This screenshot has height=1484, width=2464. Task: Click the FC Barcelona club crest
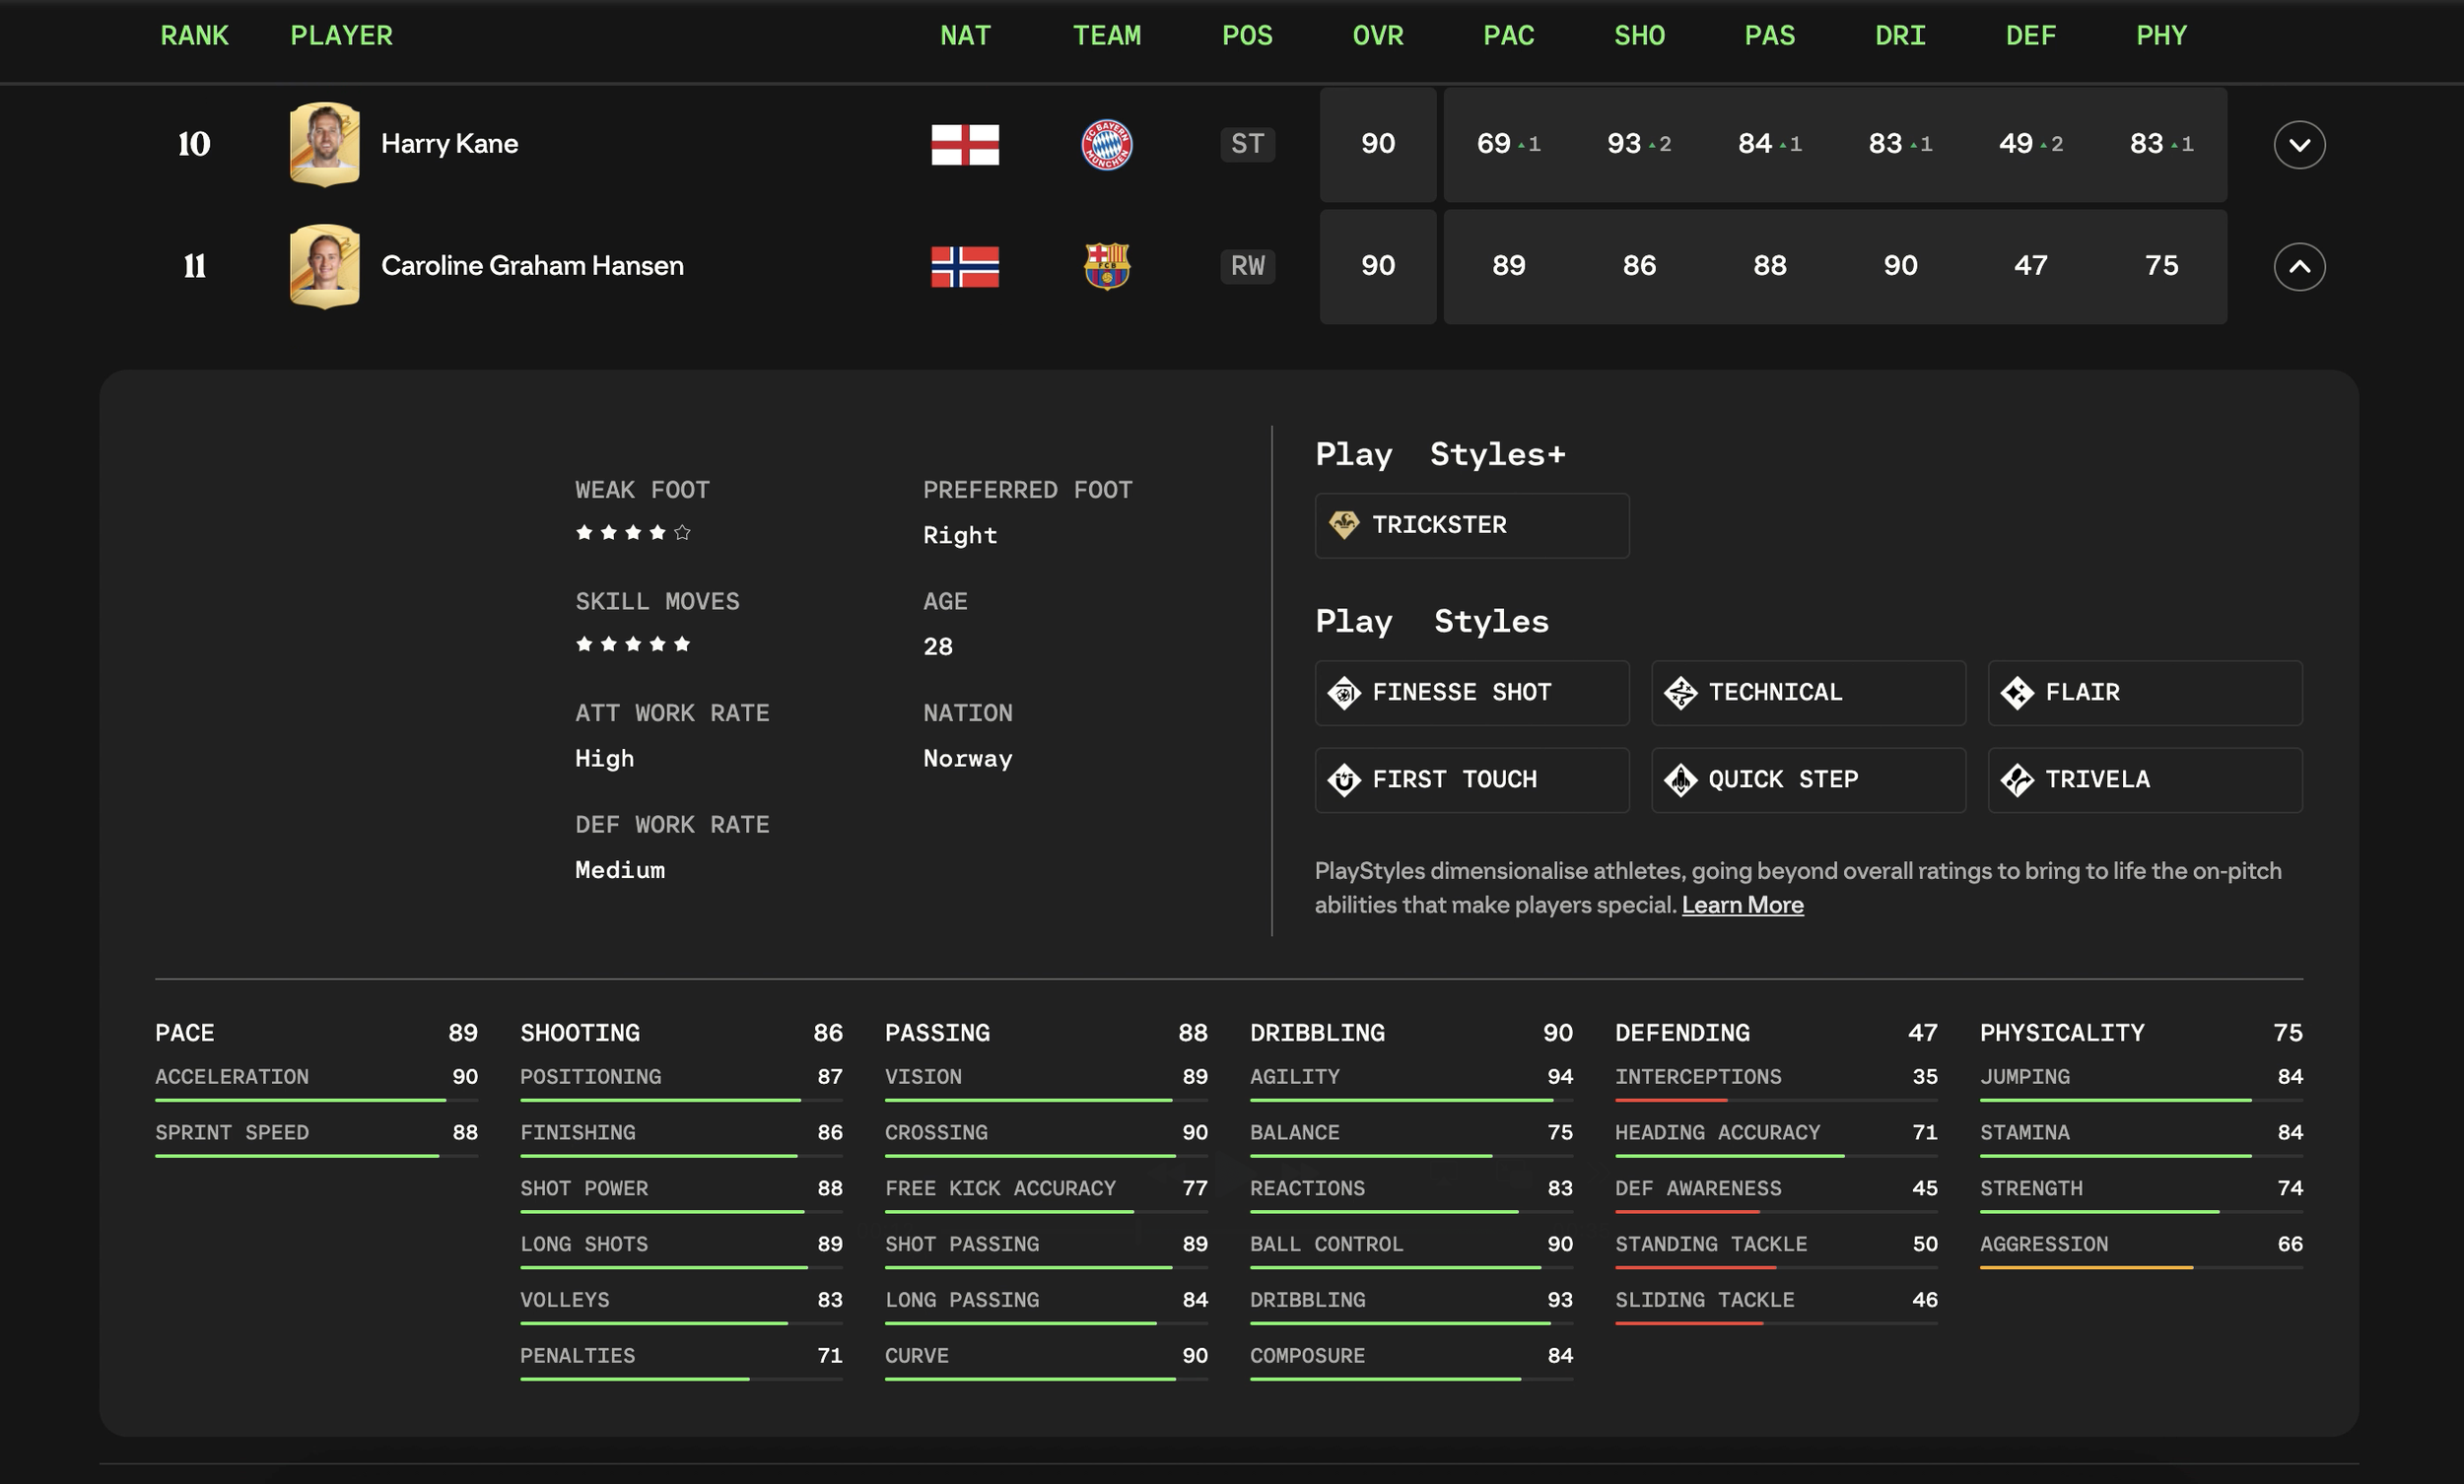(x=1107, y=266)
